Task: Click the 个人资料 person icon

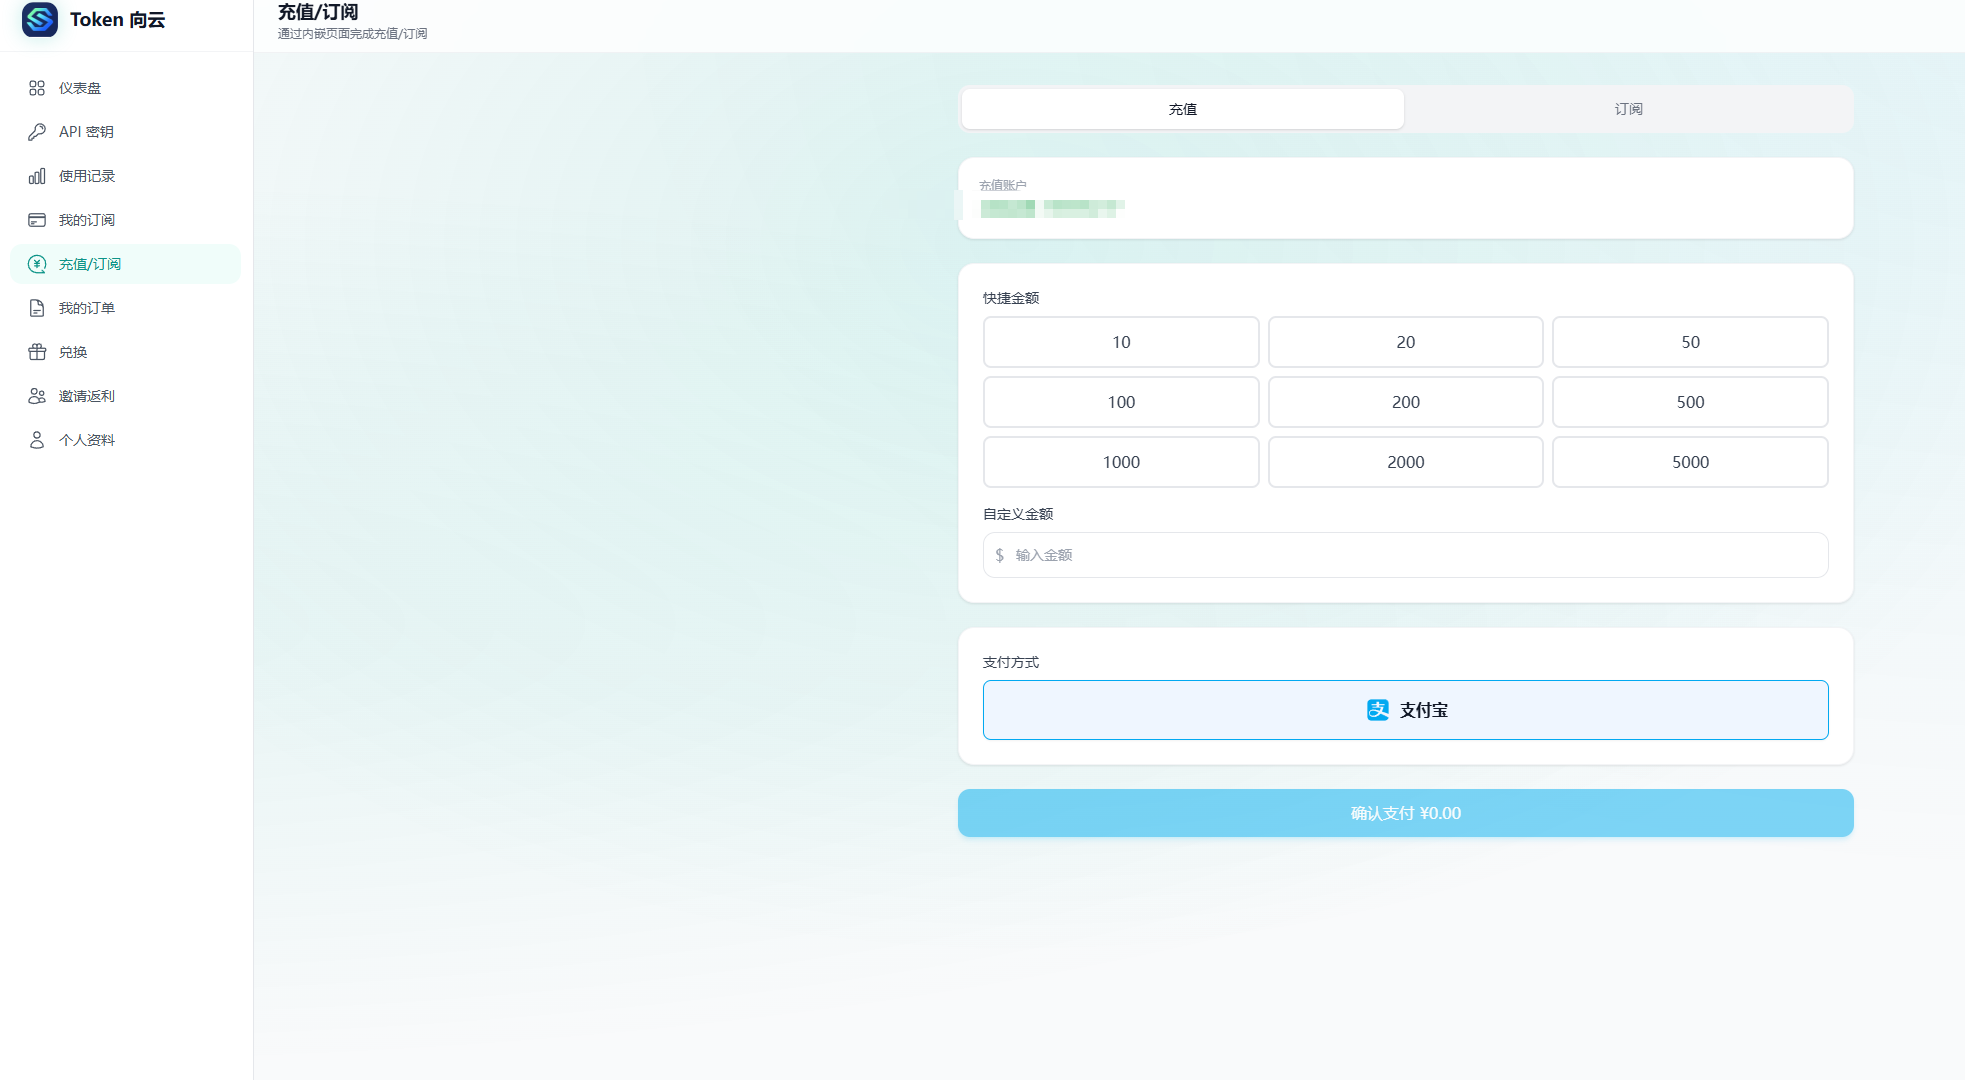Action: click(x=37, y=440)
